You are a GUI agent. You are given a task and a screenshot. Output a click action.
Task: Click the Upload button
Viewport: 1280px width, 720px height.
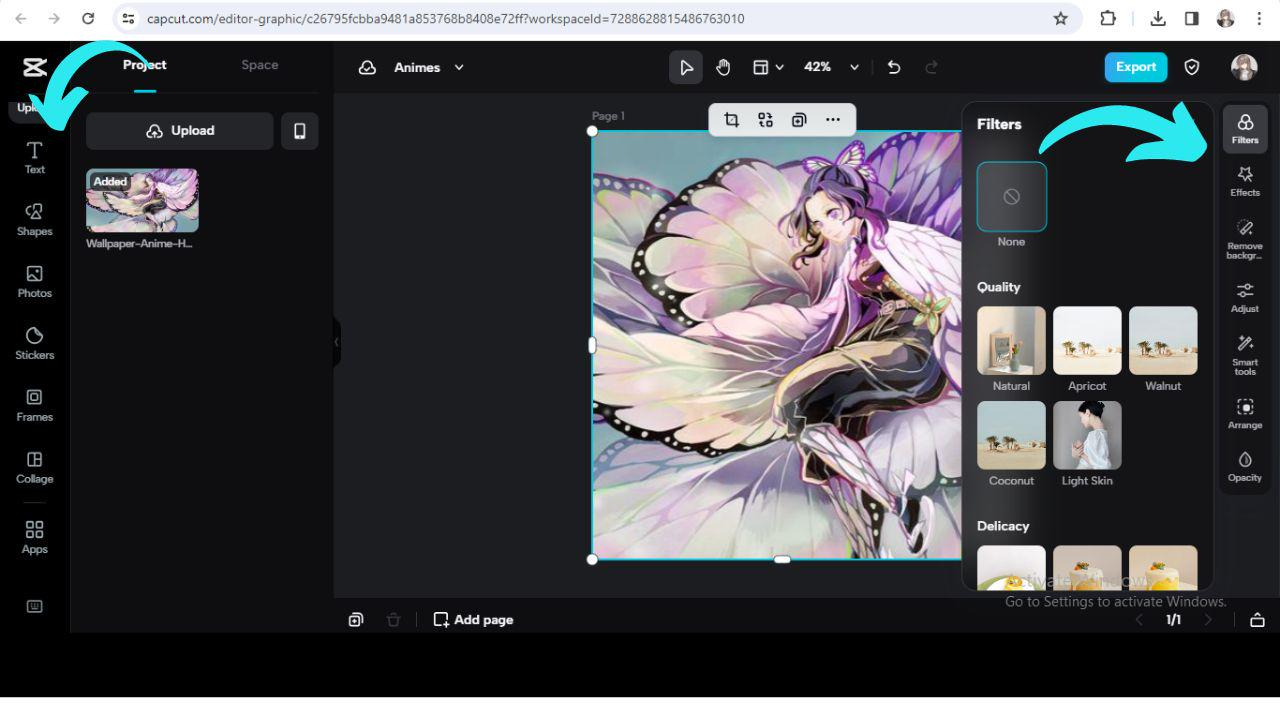(x=180, y=131)
